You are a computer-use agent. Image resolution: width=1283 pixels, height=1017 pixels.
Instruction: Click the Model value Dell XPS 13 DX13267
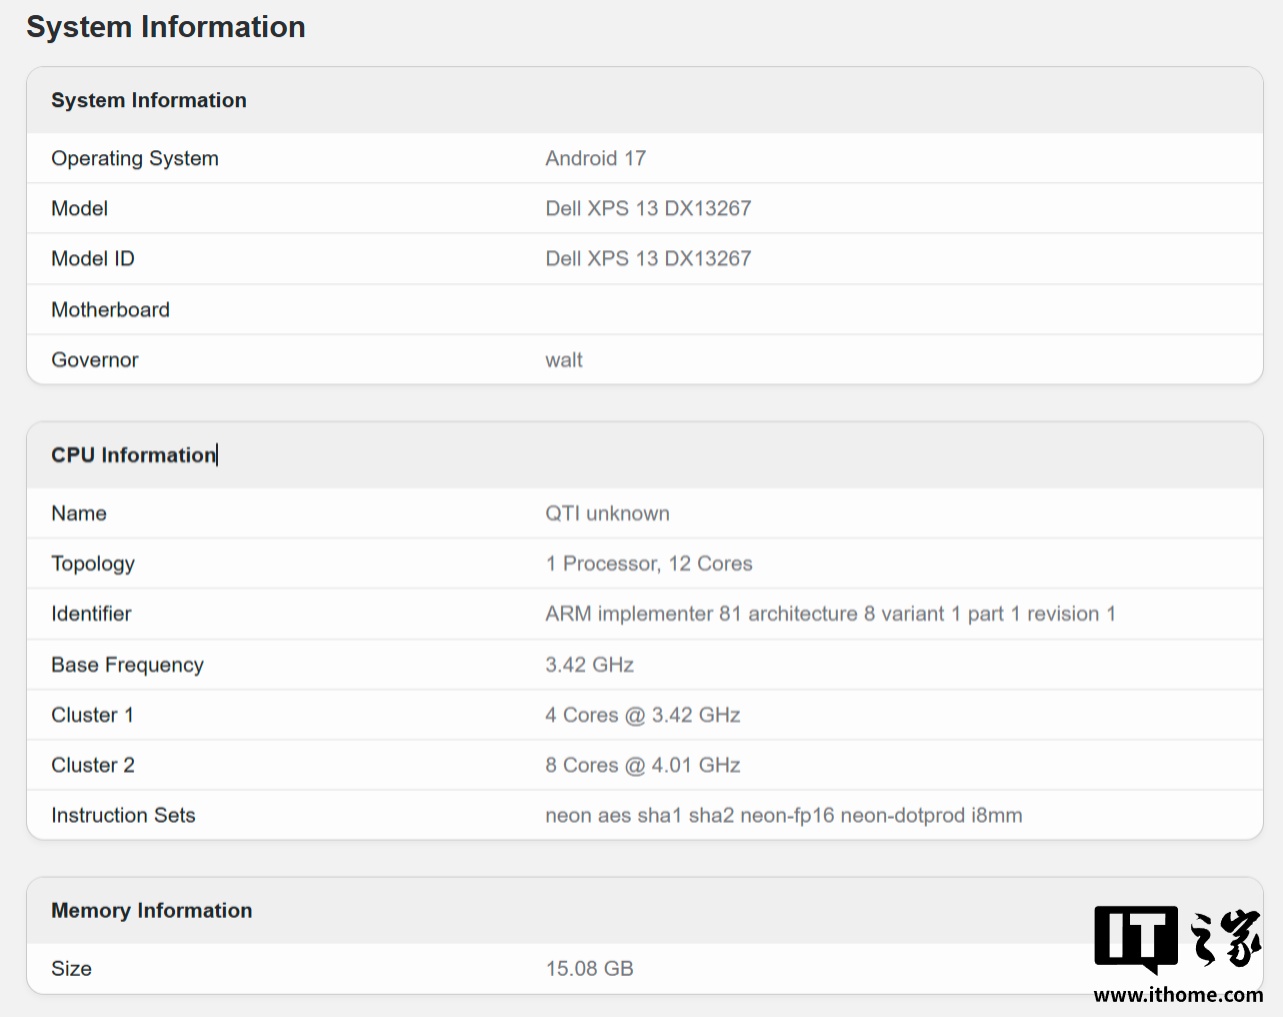(648, 208)
